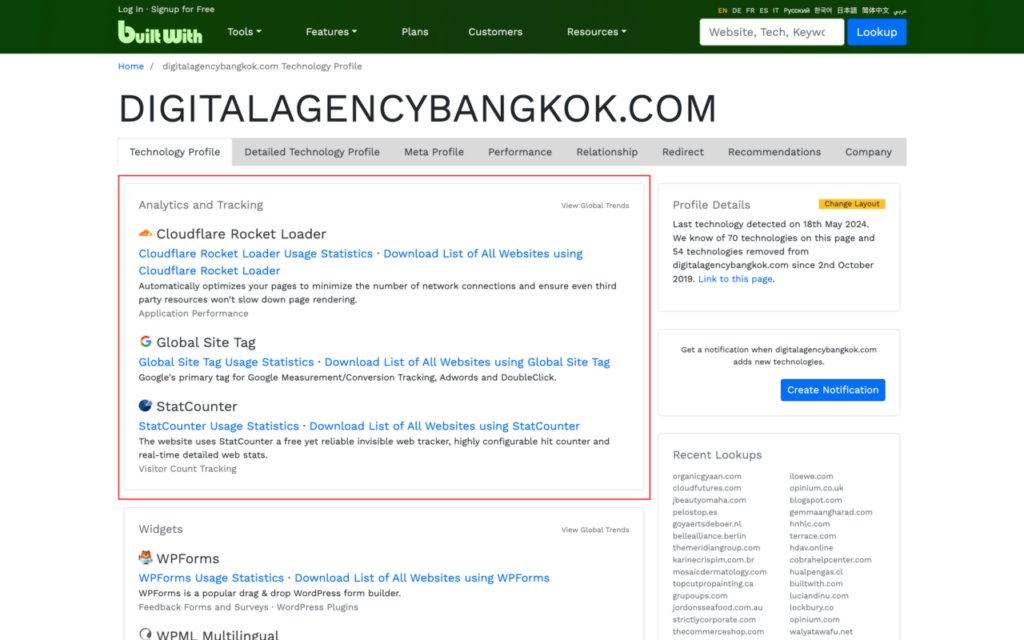Expand the Resources dropdown menu
This screenshot has width=1024, height=640.
(596, 31)
